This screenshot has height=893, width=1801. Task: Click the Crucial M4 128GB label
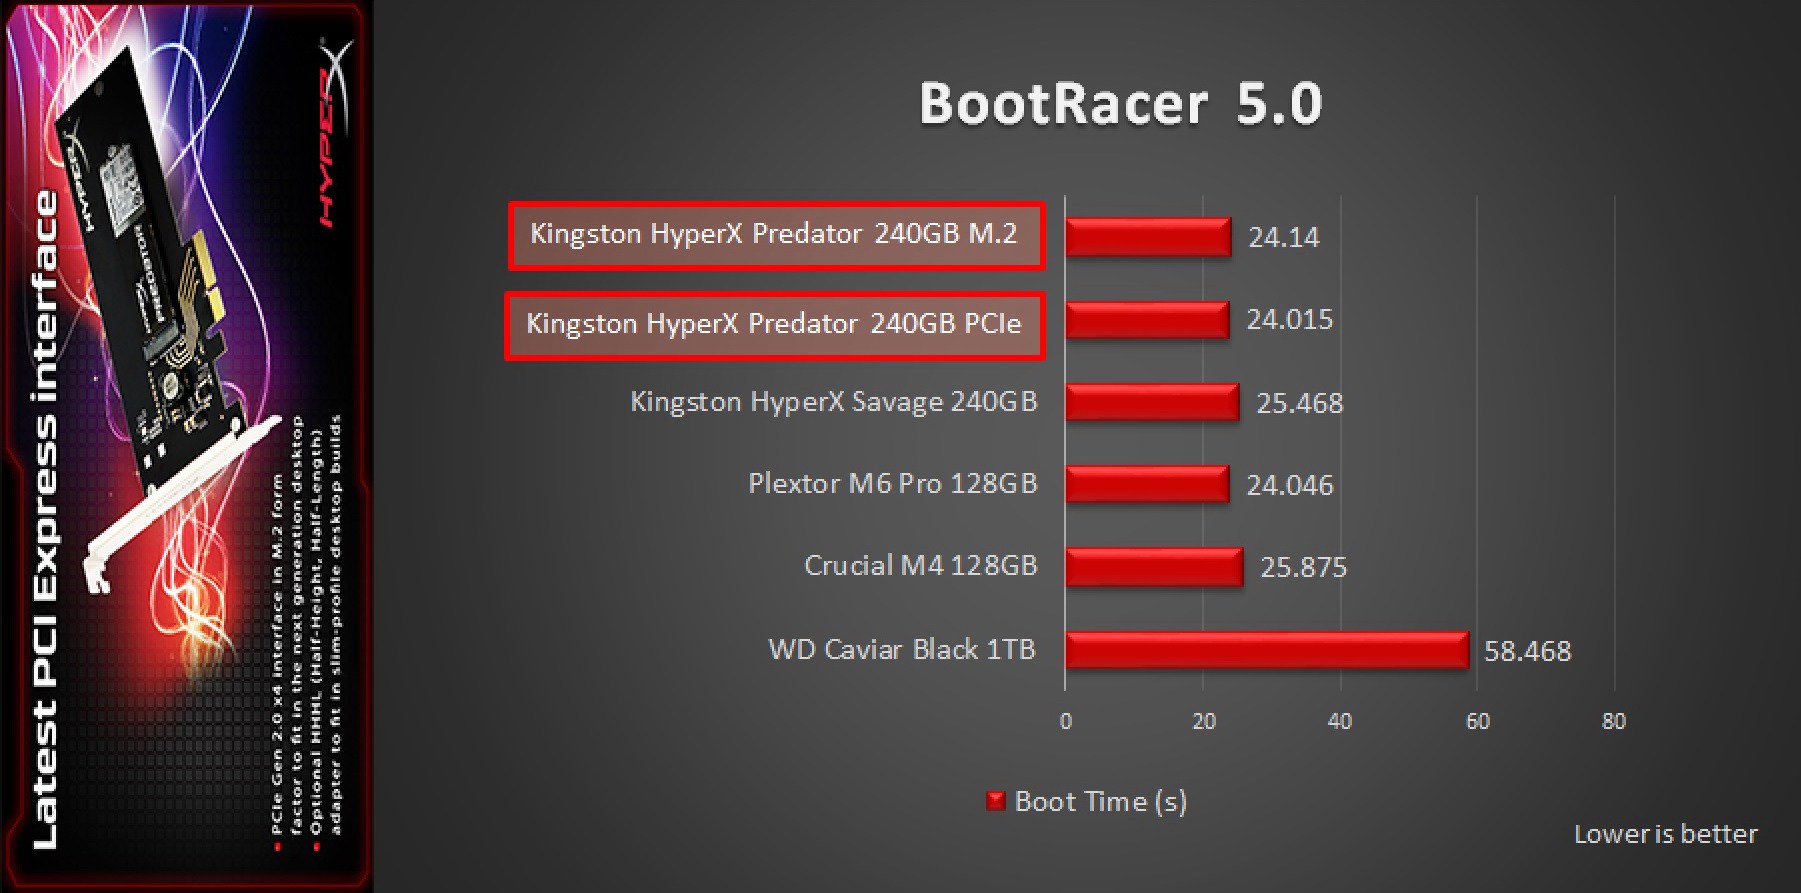921,566
